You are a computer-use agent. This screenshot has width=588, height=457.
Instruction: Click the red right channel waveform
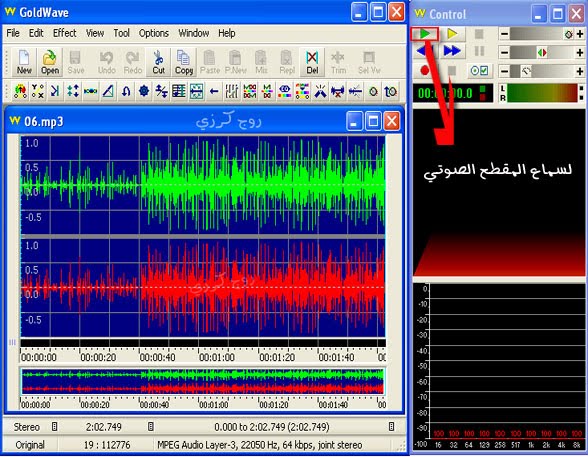click(x=203, y=288)
